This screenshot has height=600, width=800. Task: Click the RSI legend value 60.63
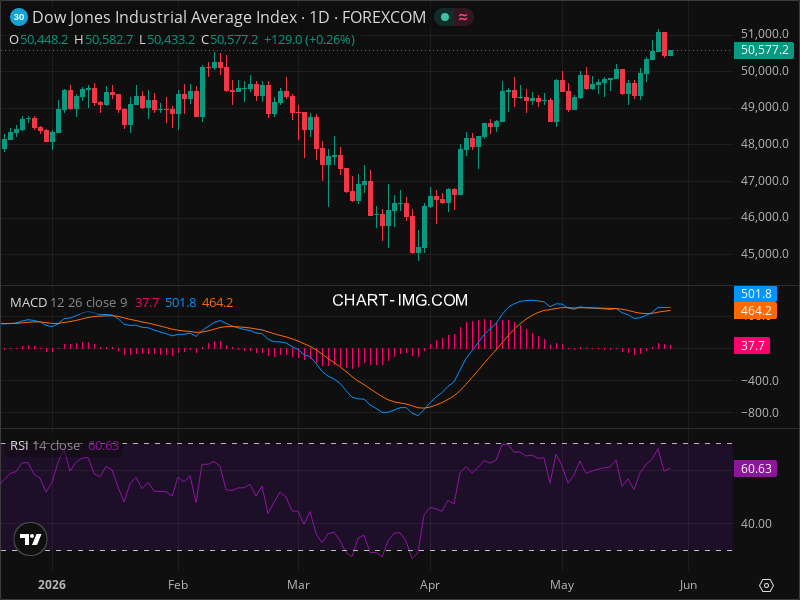104,445
